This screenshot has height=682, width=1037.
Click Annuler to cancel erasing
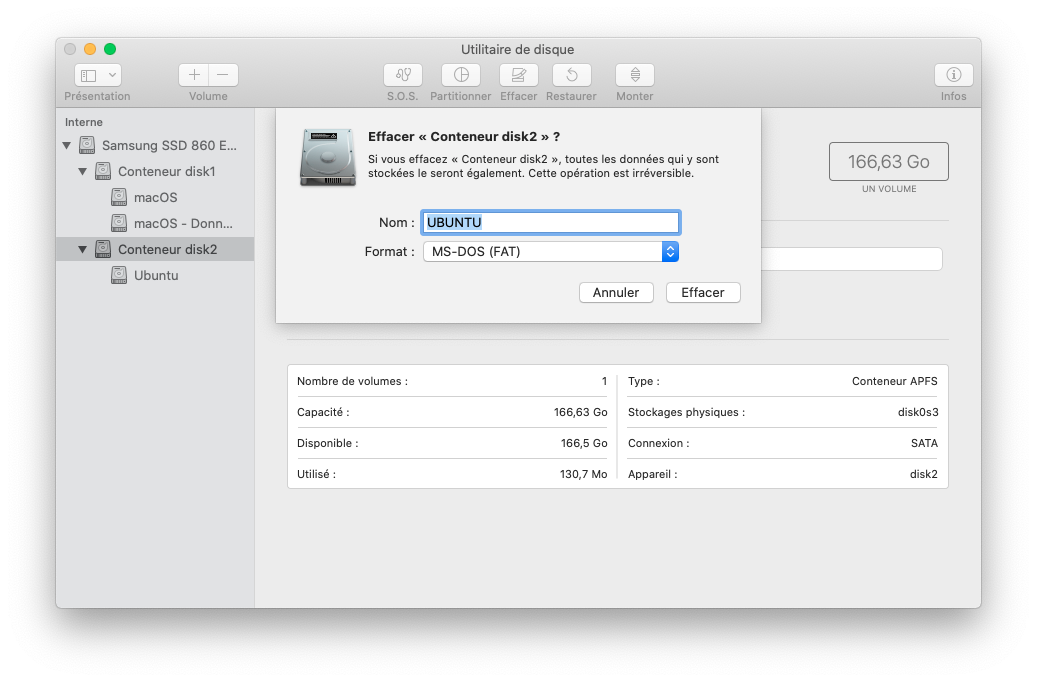[x=616, y=292]
